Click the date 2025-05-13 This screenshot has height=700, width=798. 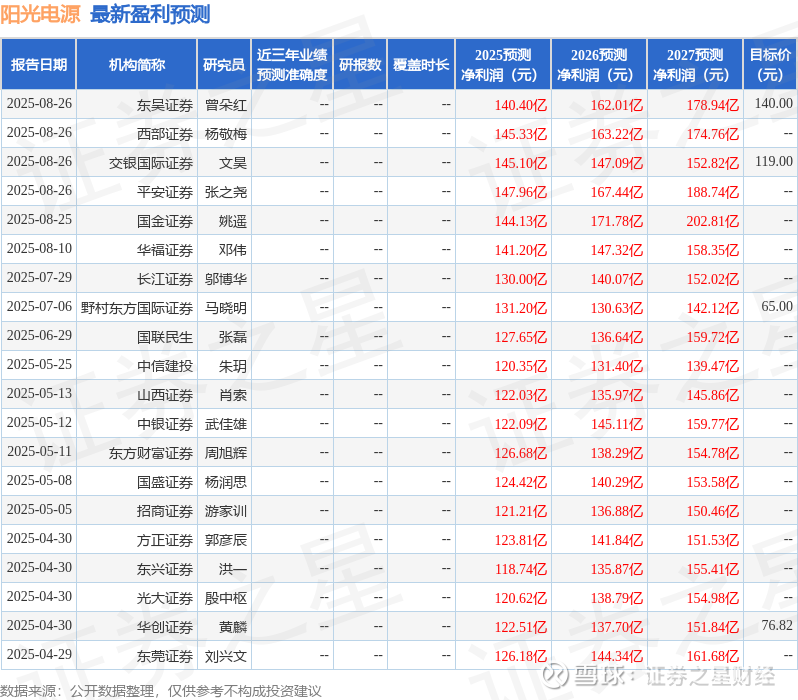coord(39,394)
